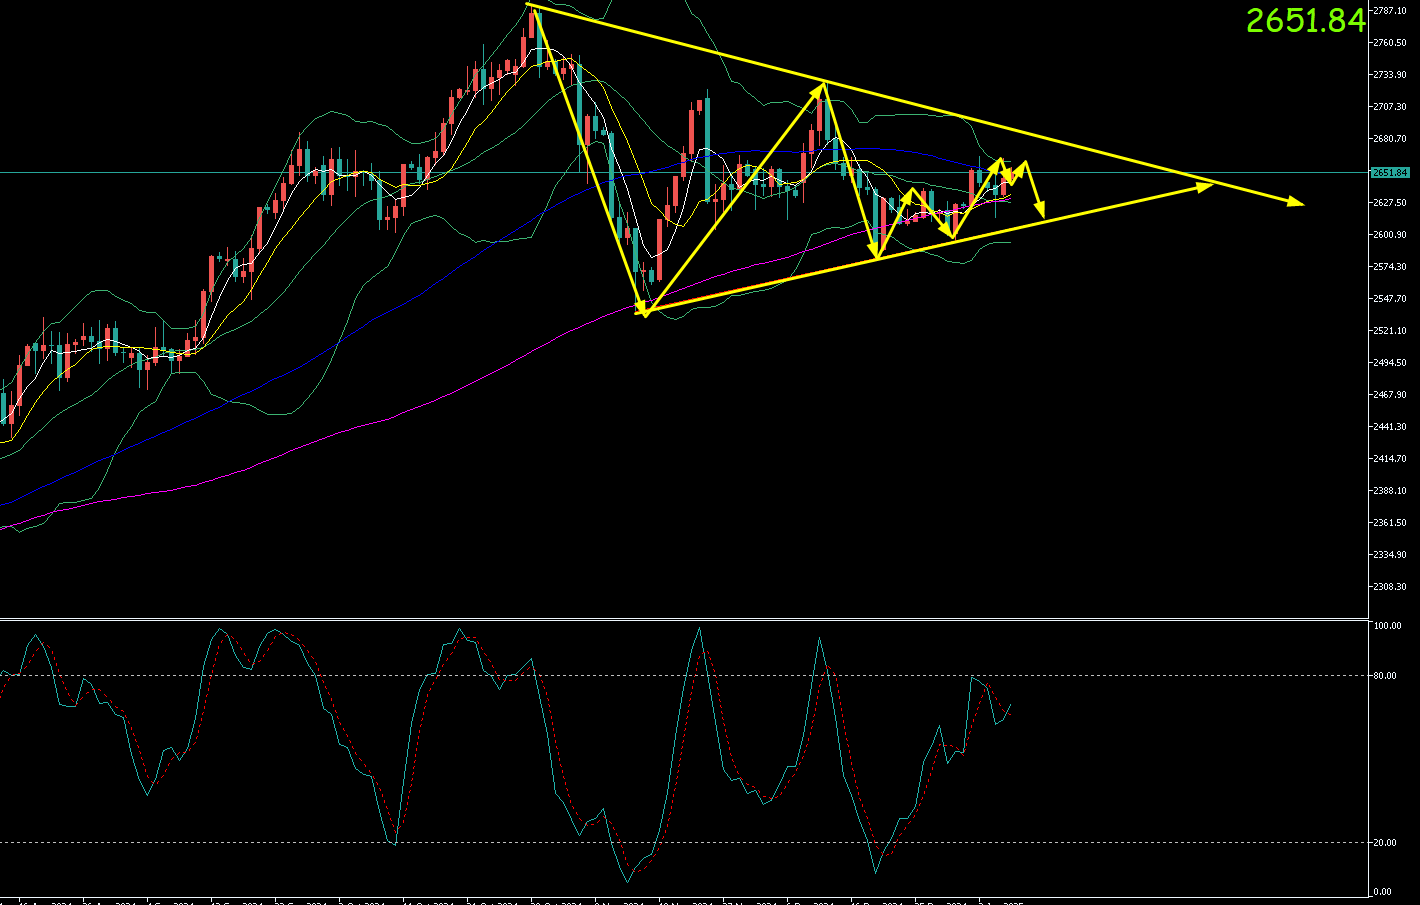Click the 2494.50 price scale value
The height and width of the screenshot is (905, 1420).
1390,363
